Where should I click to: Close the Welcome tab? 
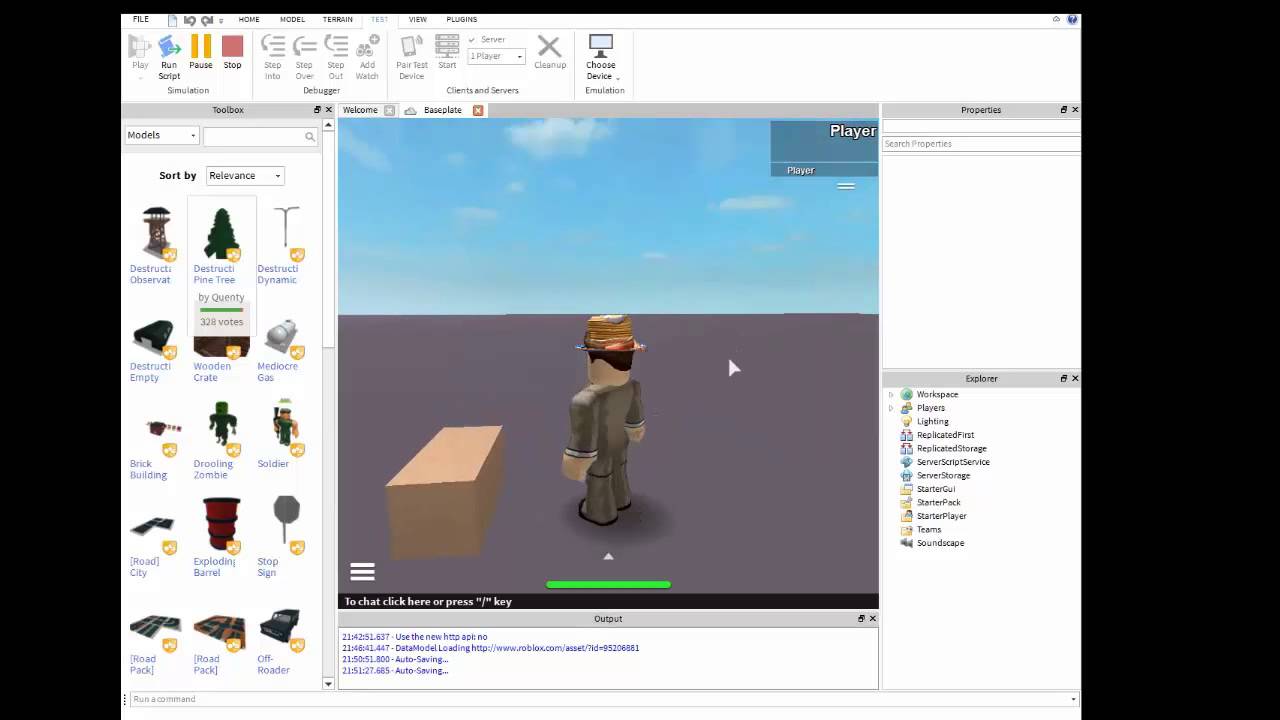click(389, 110)
